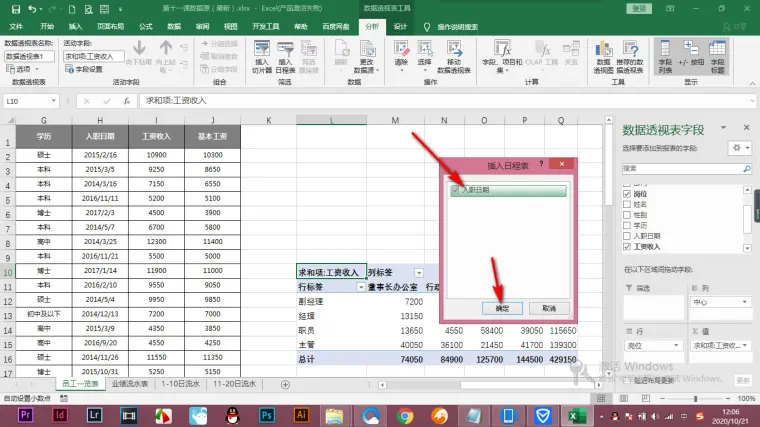Open the Select (选择) pivot menu
Viewport: 760px width, 427px height.
click(425, 57)
